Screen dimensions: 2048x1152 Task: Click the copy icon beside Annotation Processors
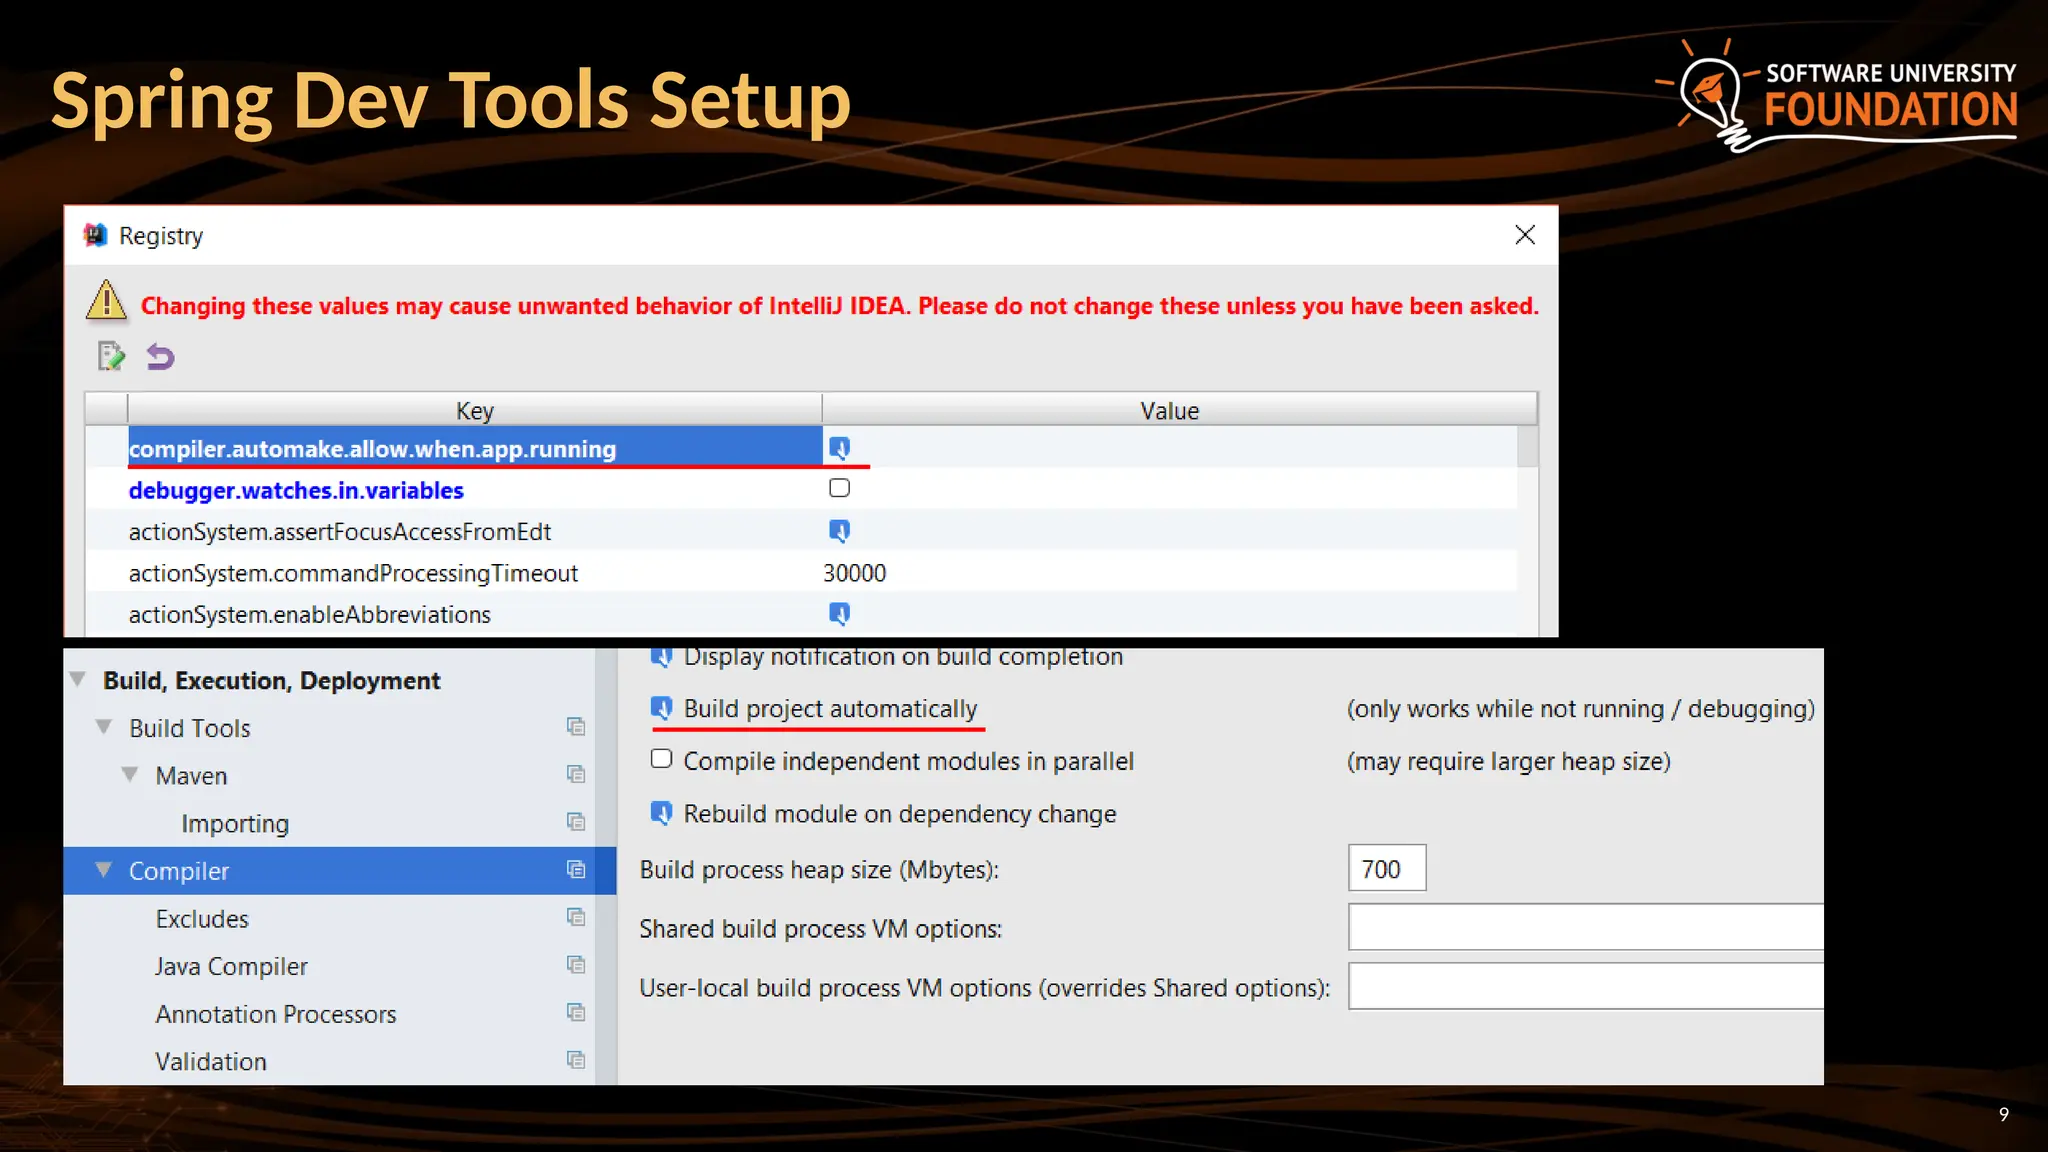[x=576, y=1013]
